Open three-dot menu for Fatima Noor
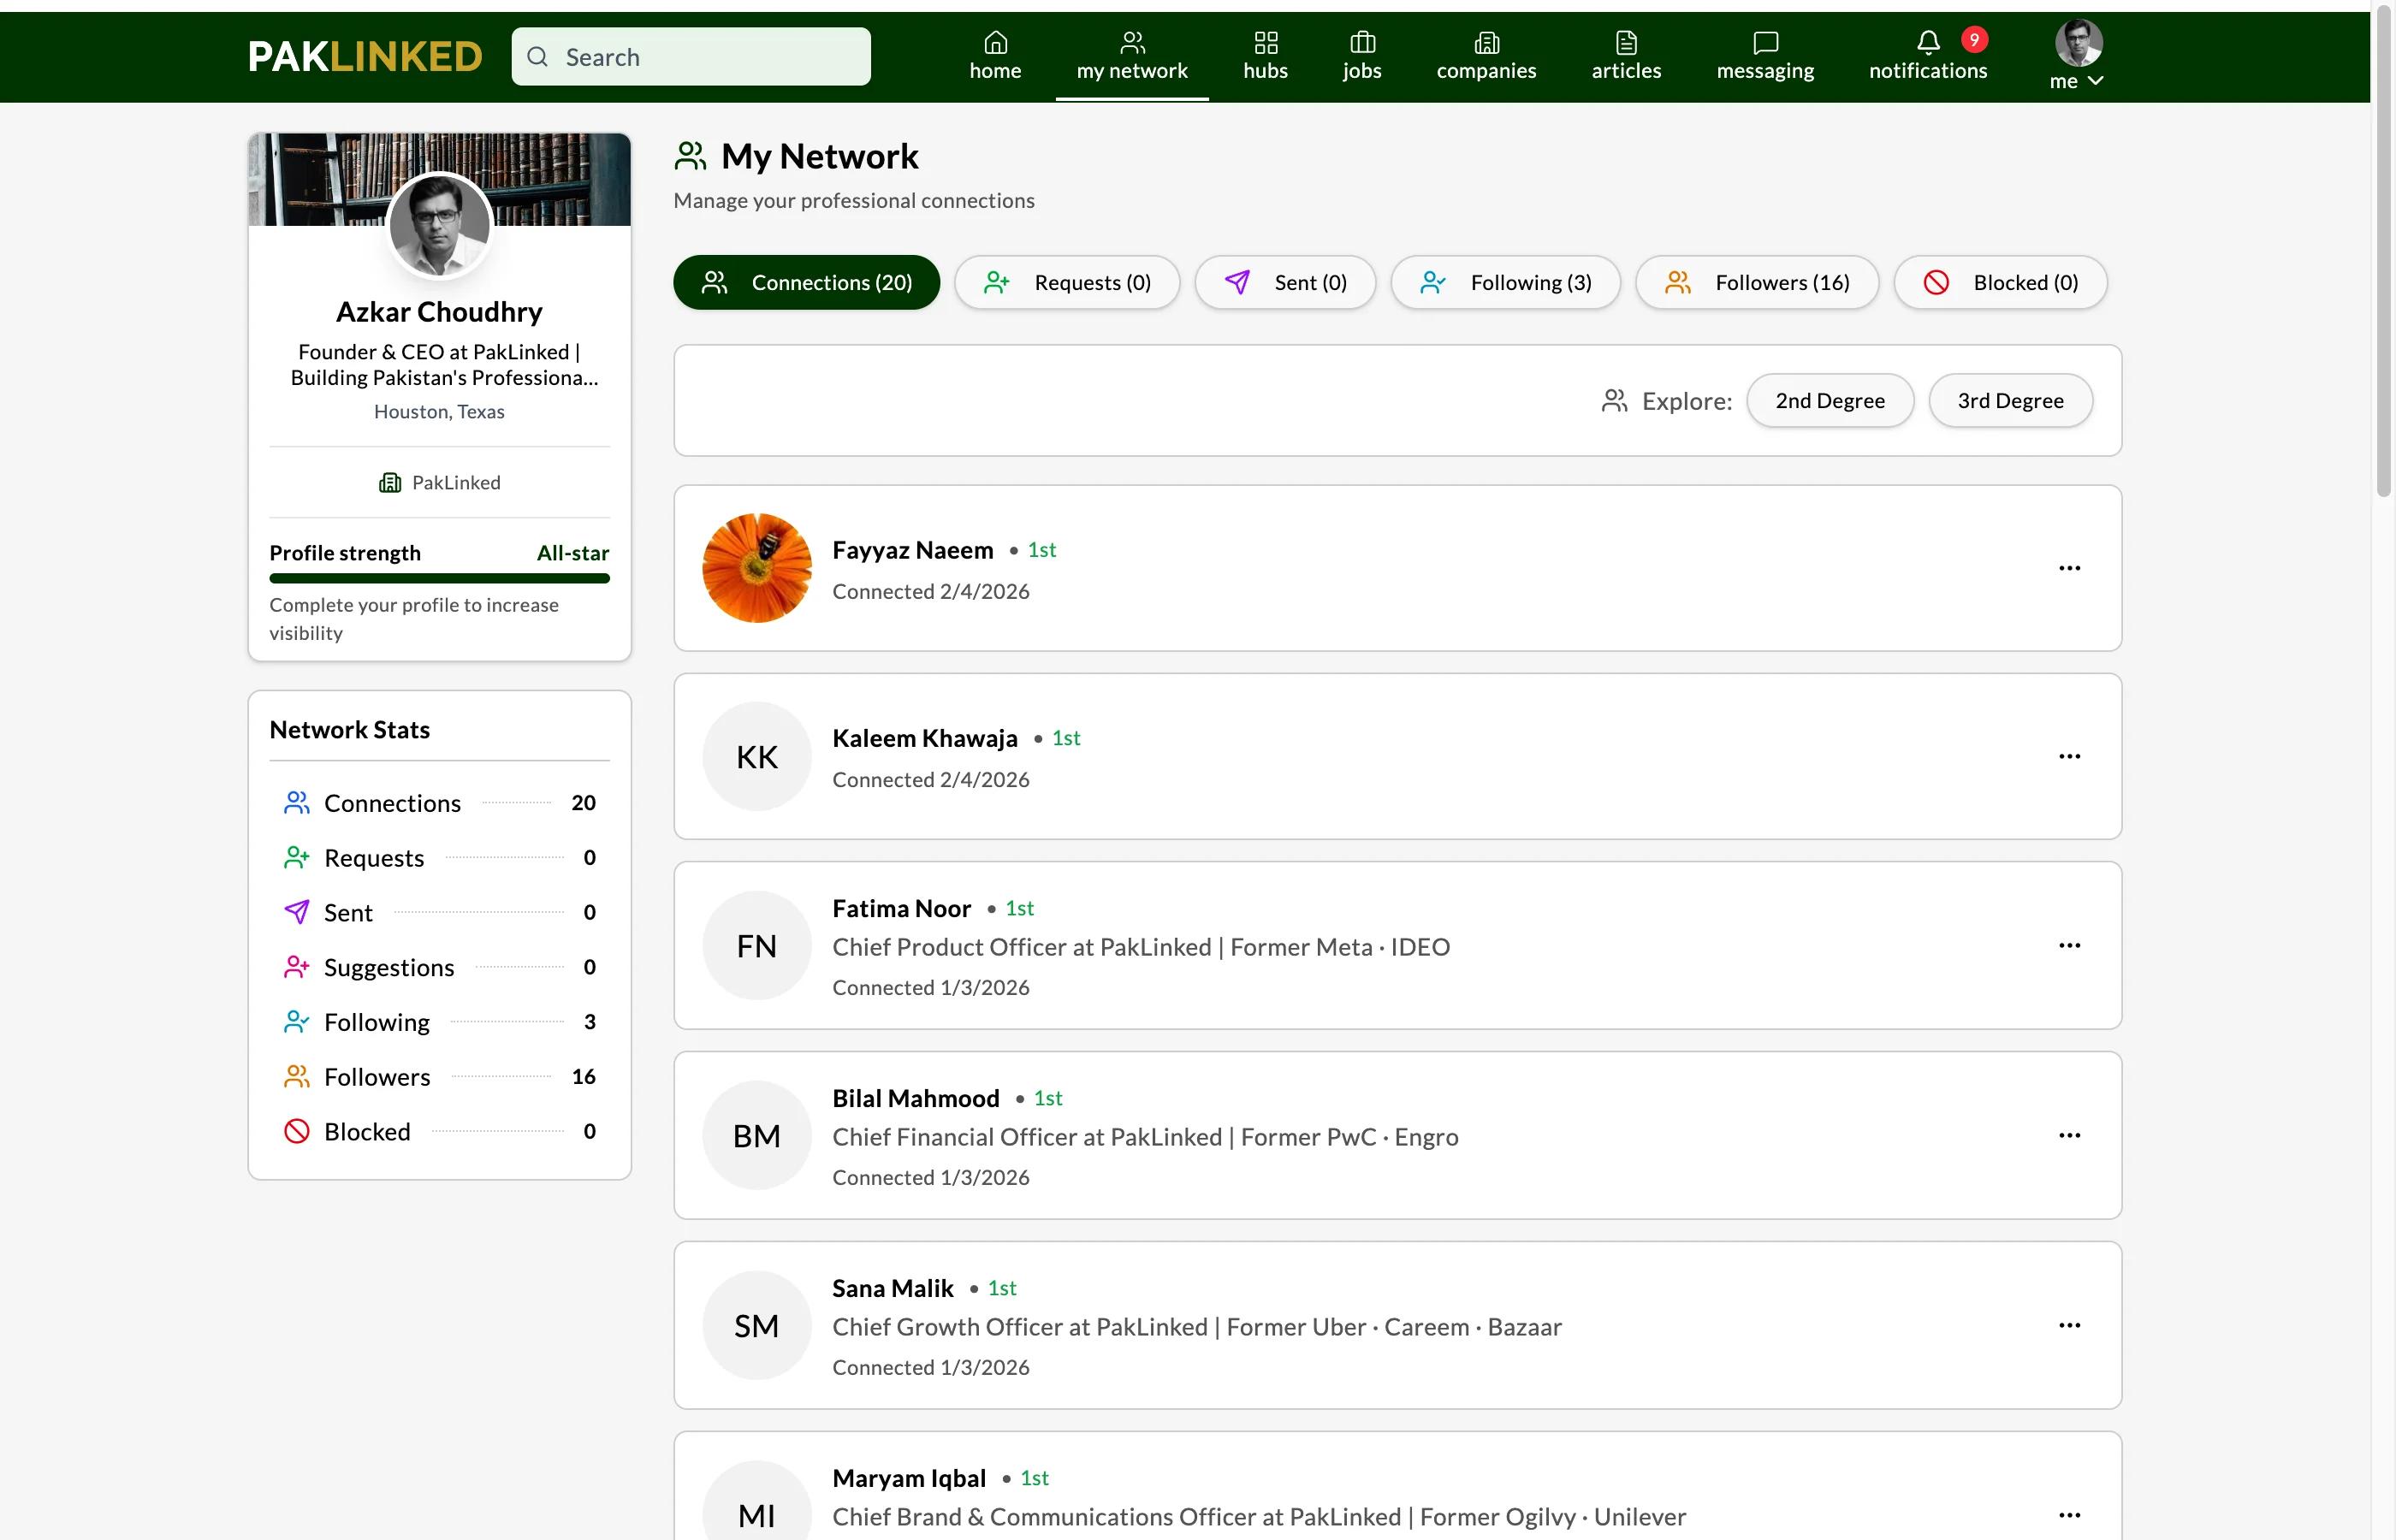This screenshot has width=2396, height=1540. (x=2069, y=945)
